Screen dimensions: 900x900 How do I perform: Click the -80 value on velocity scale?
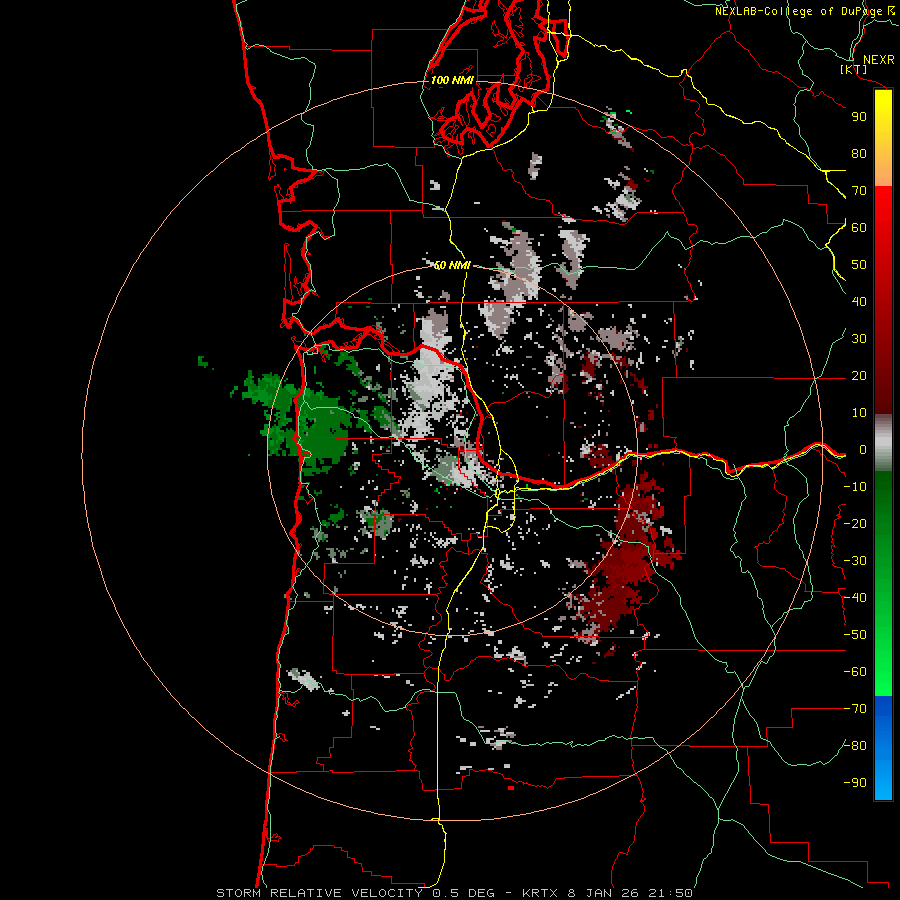[x=855, y=746]
